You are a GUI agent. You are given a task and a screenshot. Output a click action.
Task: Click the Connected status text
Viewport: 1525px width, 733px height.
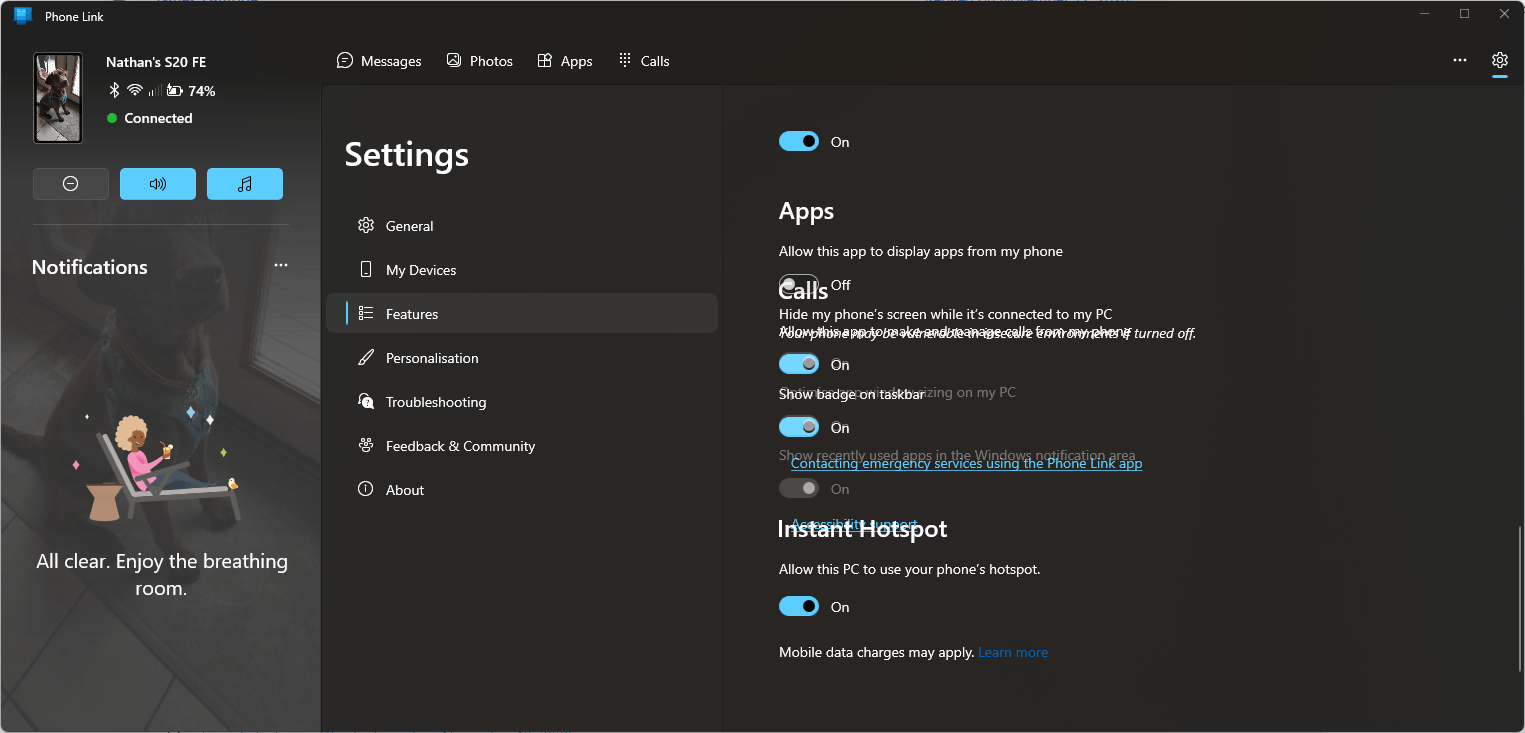pos(158,118)
